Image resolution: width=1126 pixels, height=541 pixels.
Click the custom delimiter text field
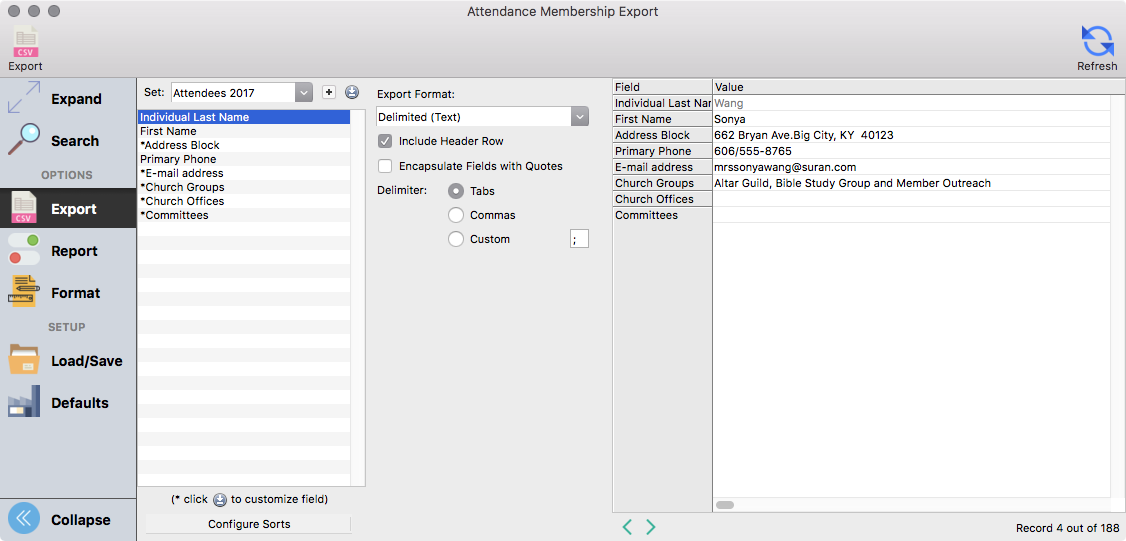(579, 239)
